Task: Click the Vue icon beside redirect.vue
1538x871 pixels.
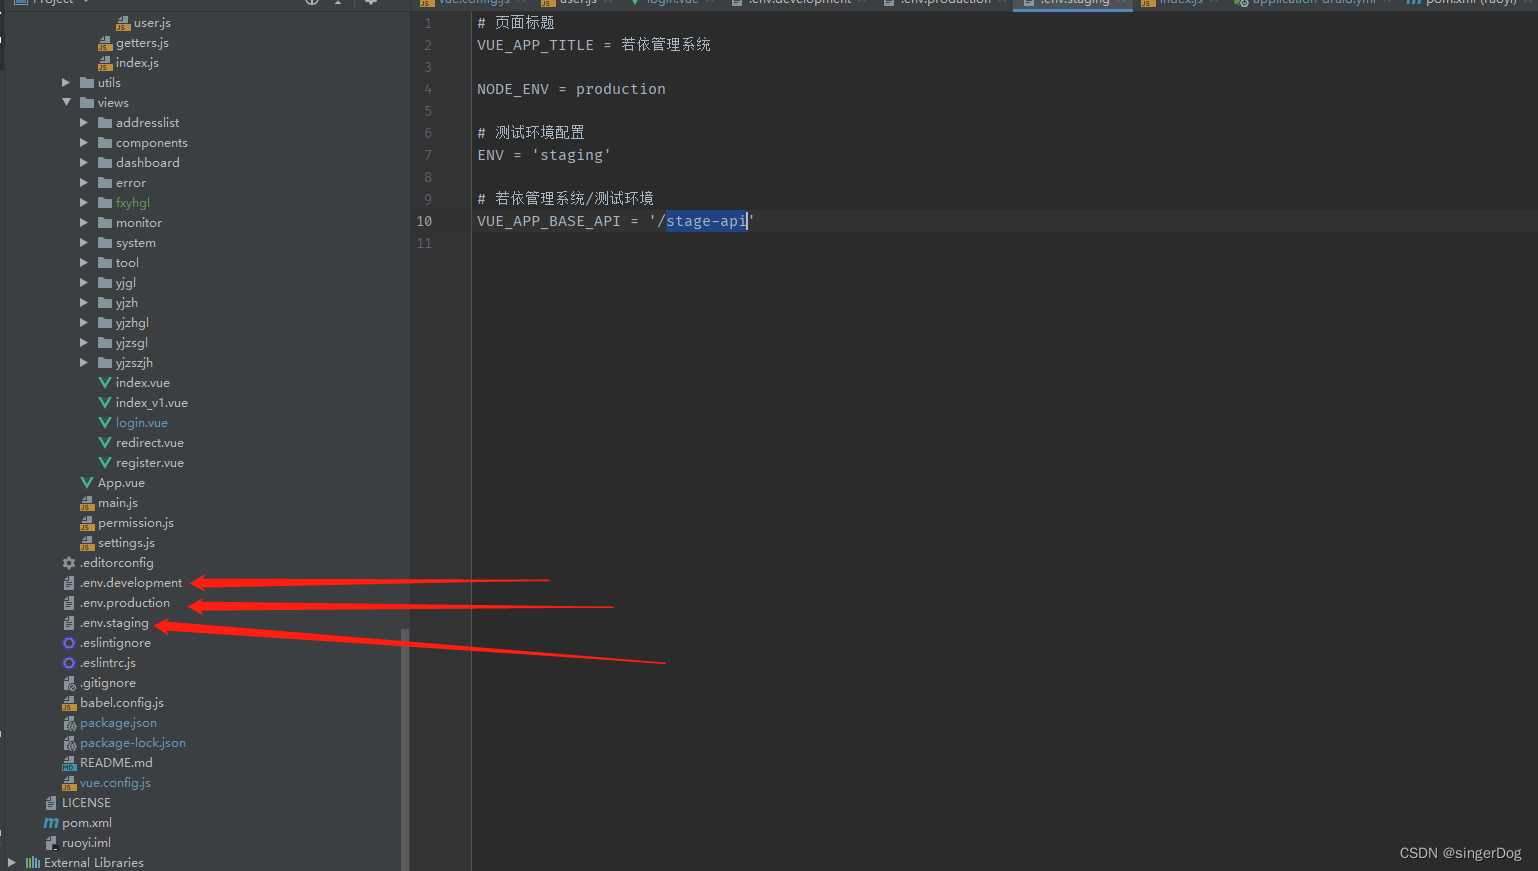Action: tap(105, 443)
